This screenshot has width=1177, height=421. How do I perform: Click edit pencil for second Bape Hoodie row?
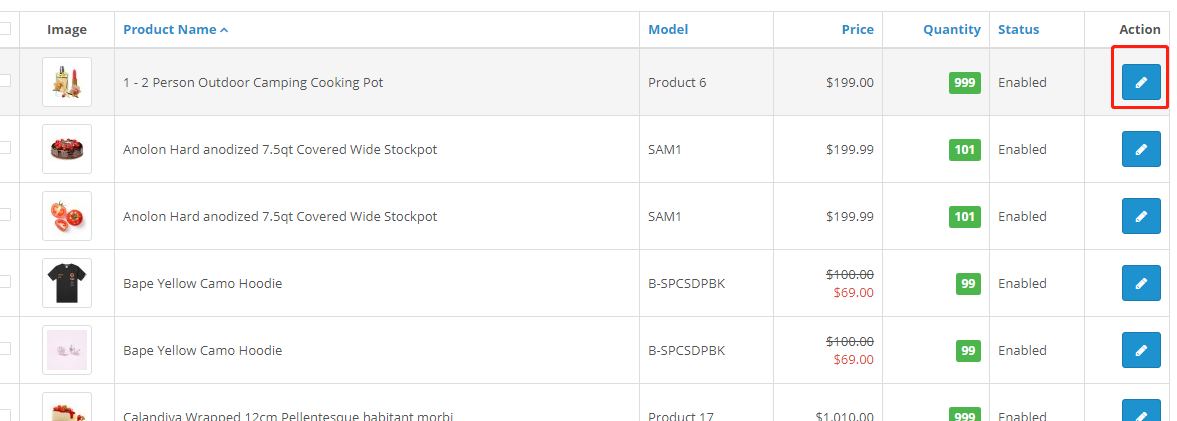click(1141, 350)
